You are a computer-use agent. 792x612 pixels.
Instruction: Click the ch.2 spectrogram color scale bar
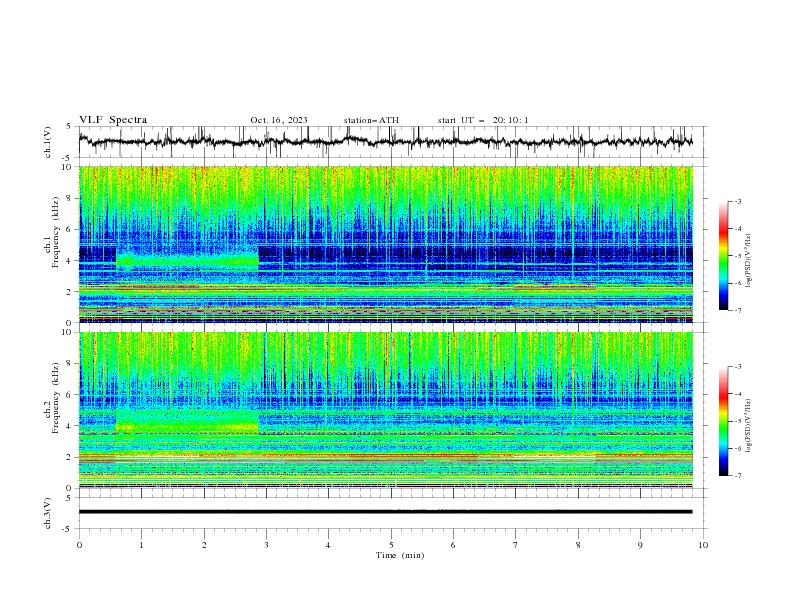point(723,421)
